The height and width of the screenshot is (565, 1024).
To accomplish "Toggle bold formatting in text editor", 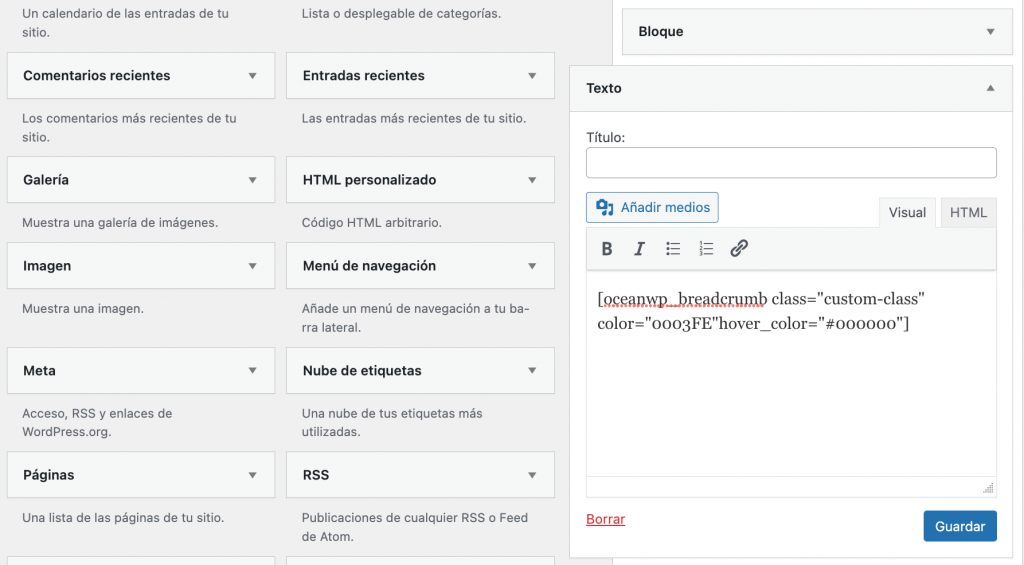I will [607, 249].
